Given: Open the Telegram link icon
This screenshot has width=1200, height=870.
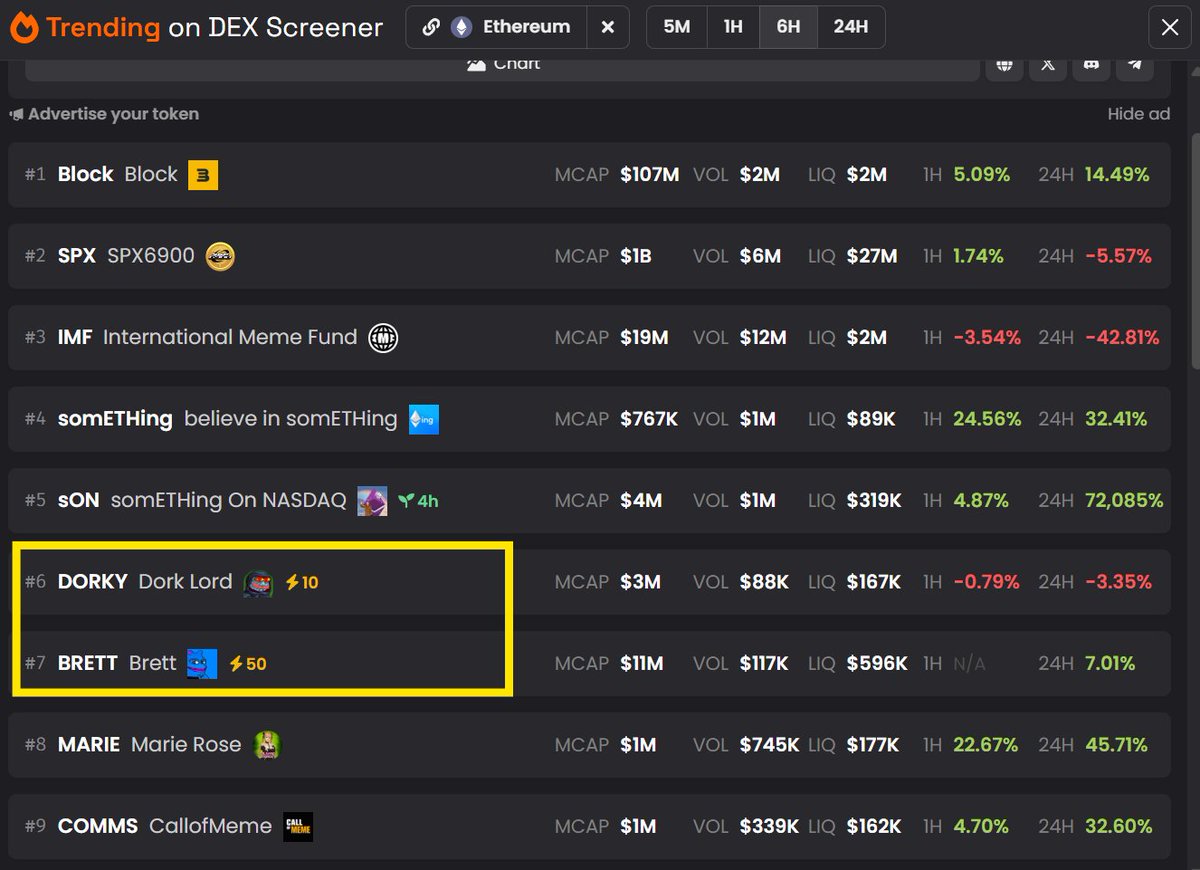Looking at the screenshot, I should point(1134,66).
